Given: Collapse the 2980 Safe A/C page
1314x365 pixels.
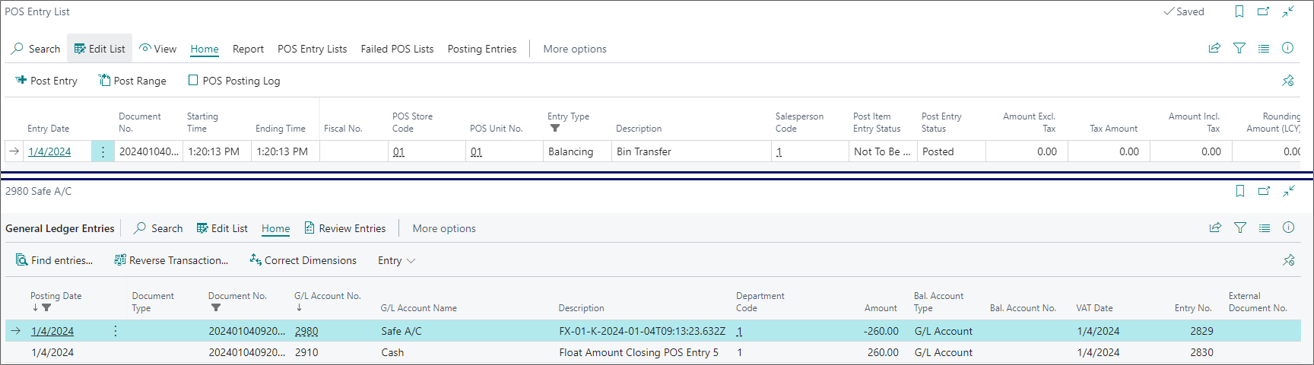Looking at the screenshot, I should (x=1289, y=191).
